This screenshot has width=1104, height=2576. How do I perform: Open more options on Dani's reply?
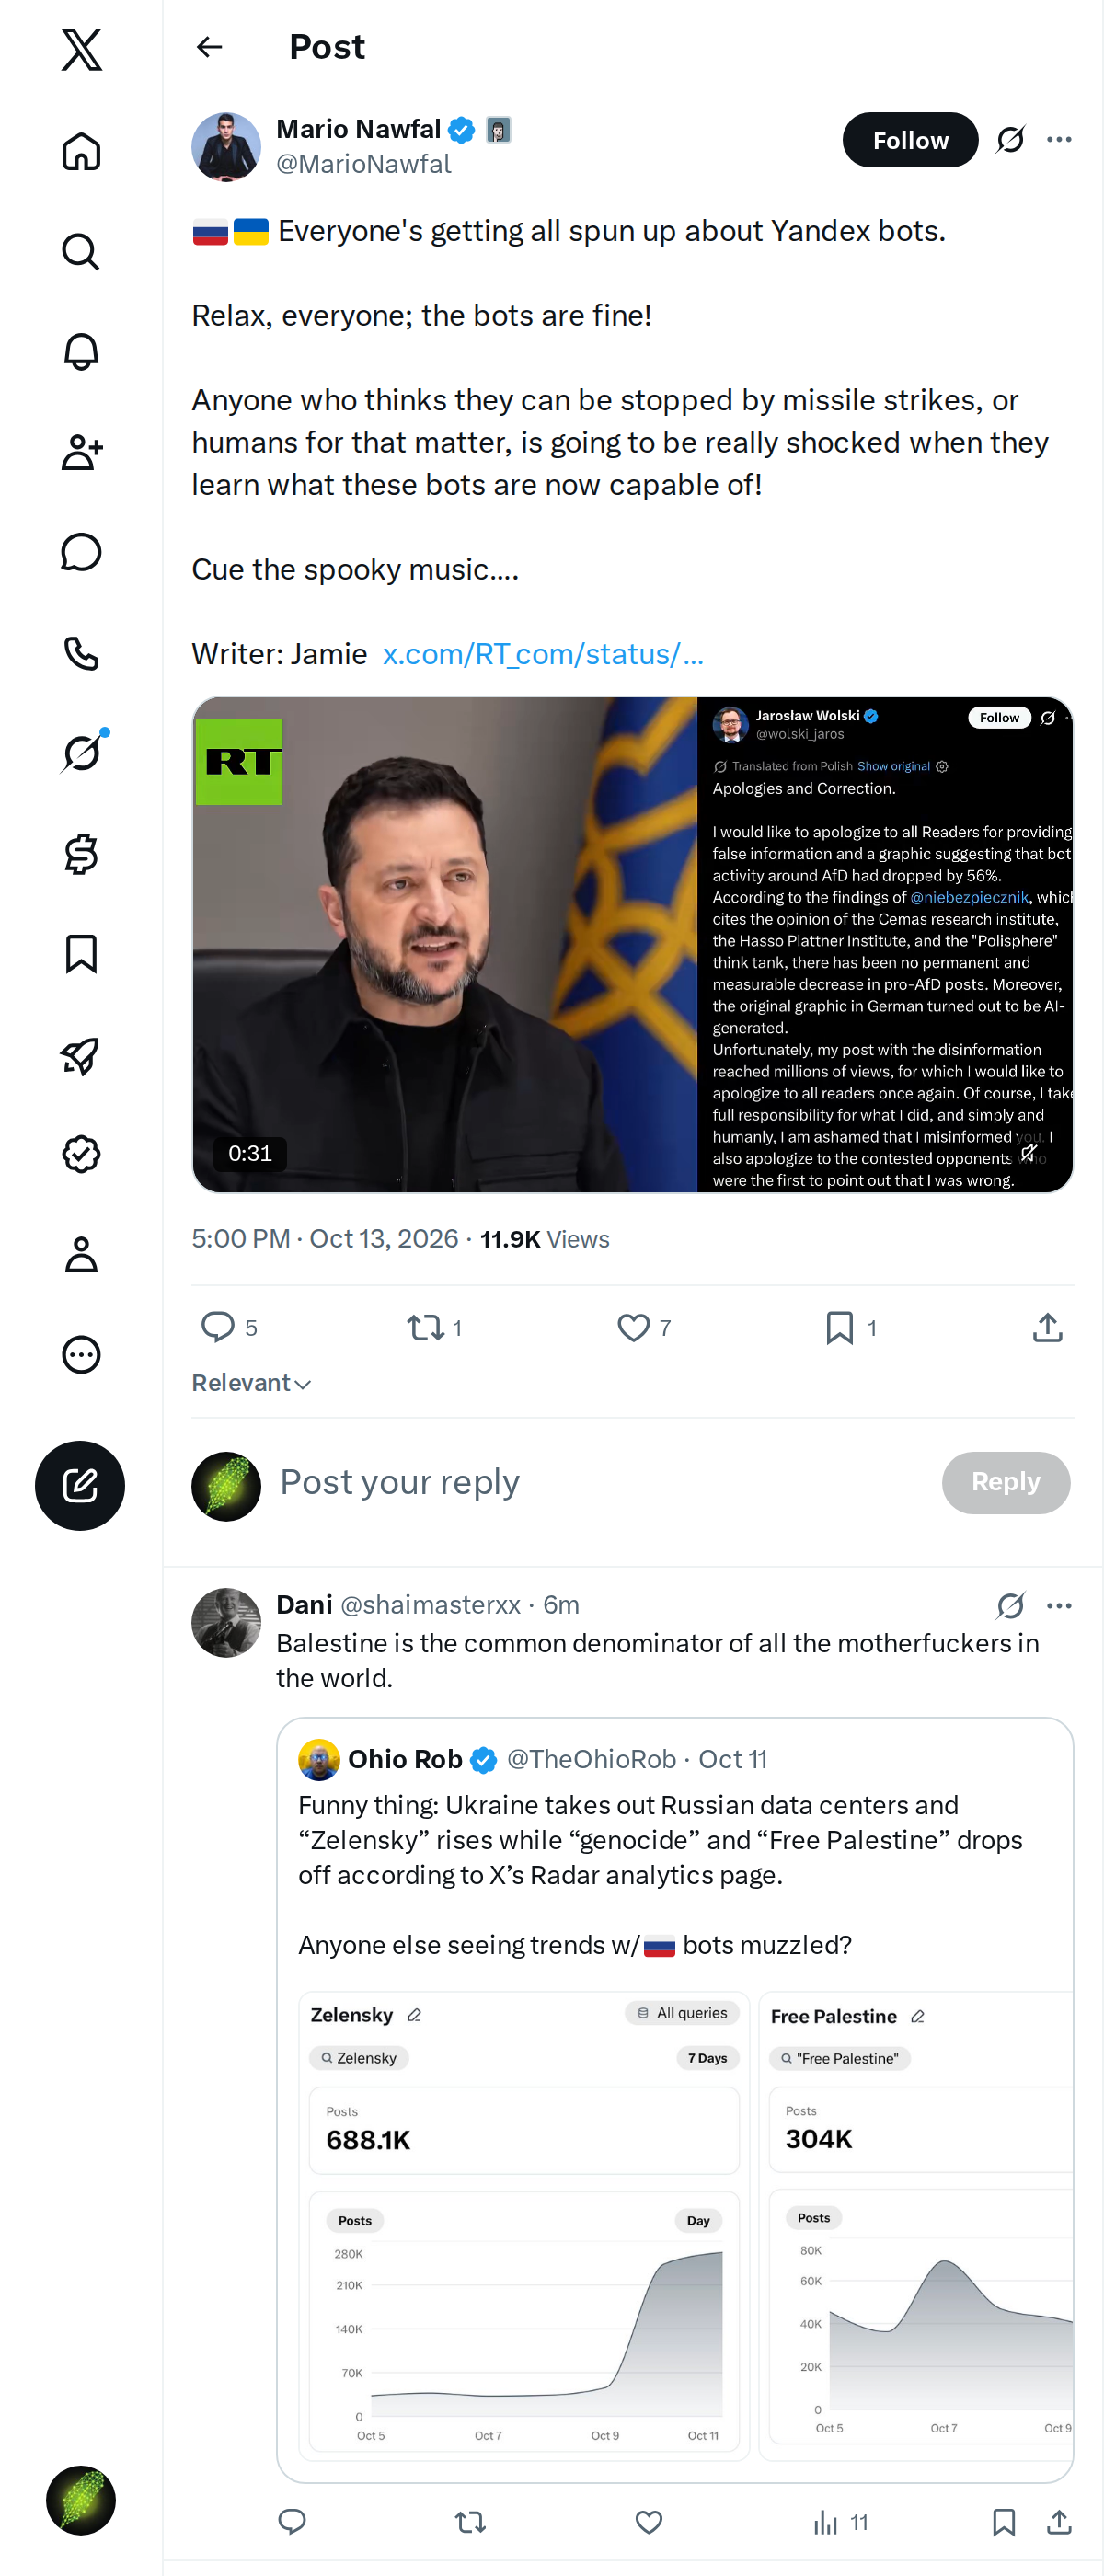click(x=1059, y=1605)
